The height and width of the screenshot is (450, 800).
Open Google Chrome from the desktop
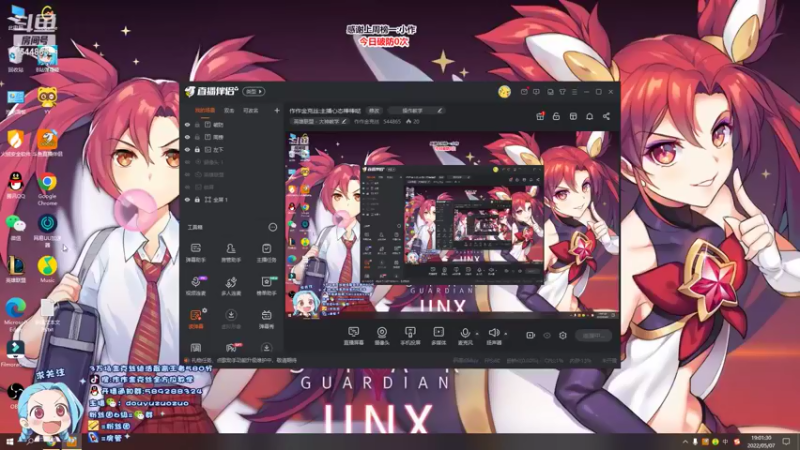click(x=47, y=188)
